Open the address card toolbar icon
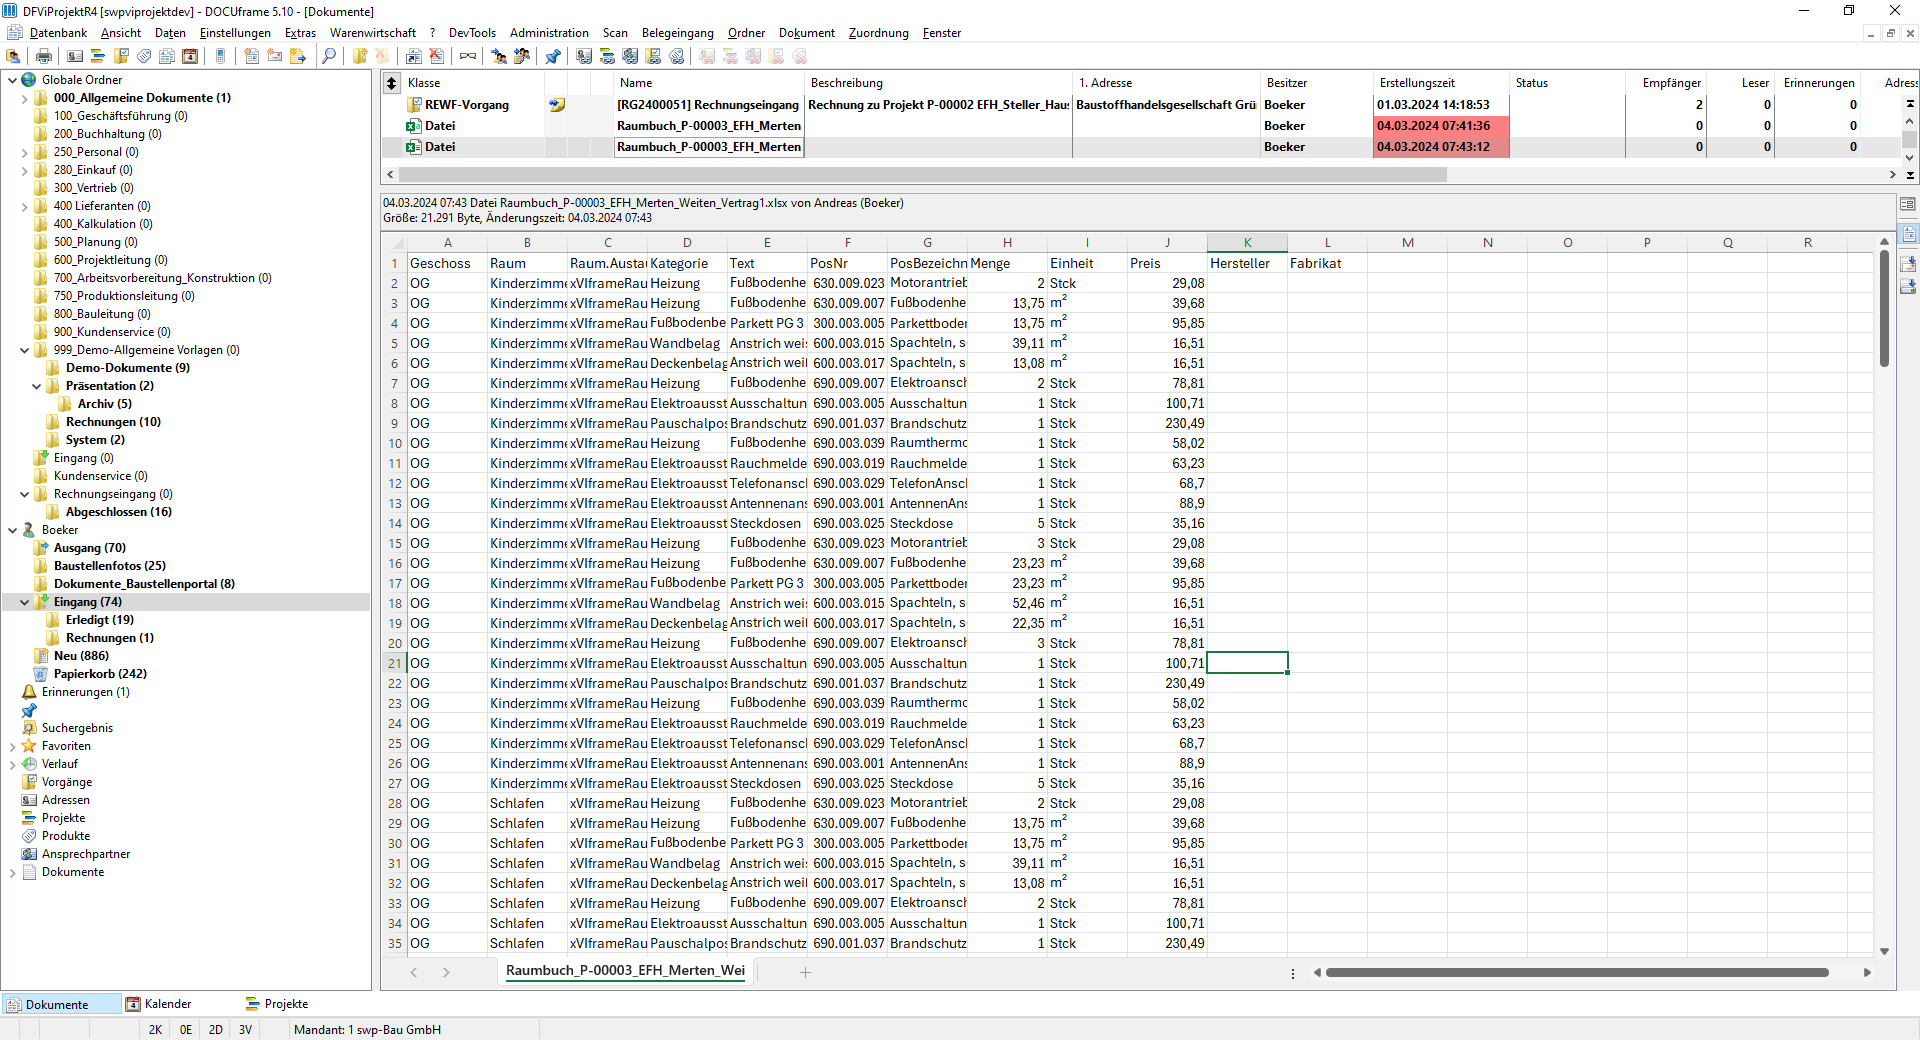Viewport: 1920px width, 1040px height. pos(75,56)
